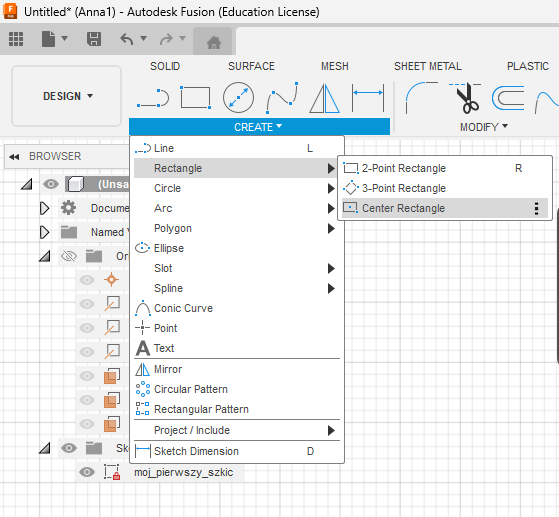This screenshot has width=559, height=517.
Task: Expand the Named Views node
Action: (44, 232)
